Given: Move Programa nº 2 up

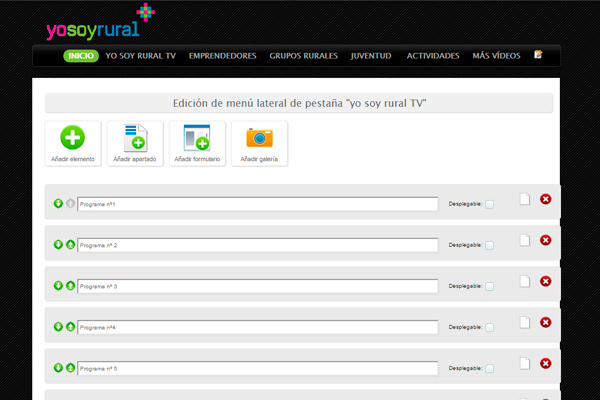Looking at the screenshot, I should (x=70, y=244).
